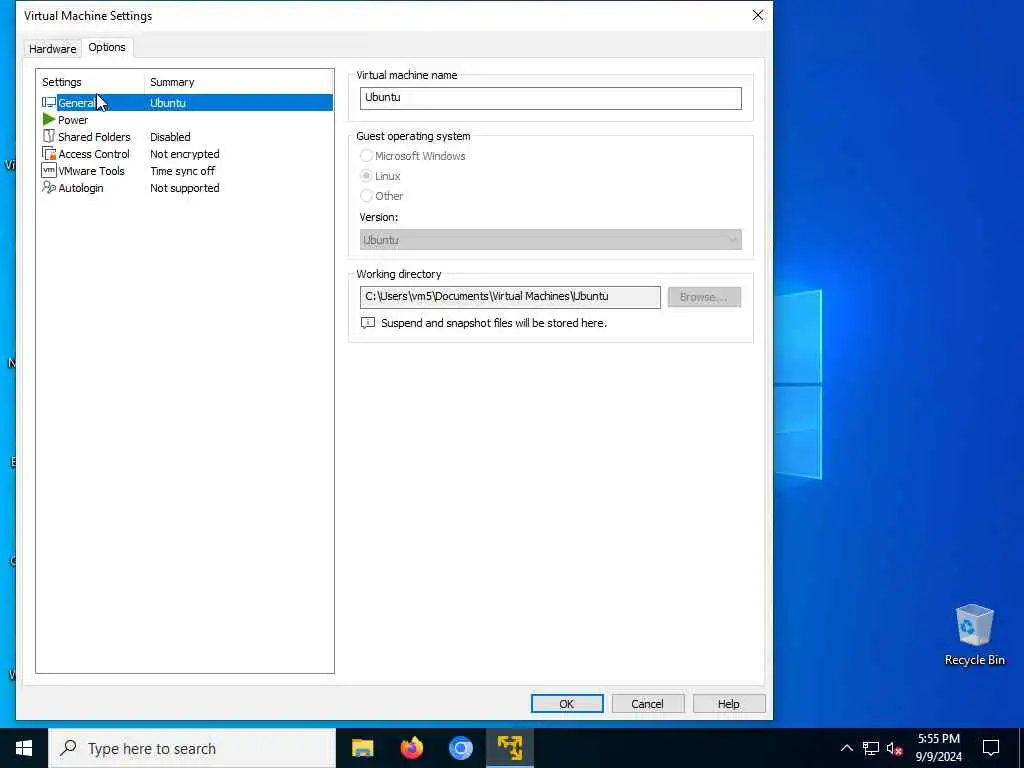Click the Virtual machine name field
The image size is (1024, 768).
click(x=551, y=98)
